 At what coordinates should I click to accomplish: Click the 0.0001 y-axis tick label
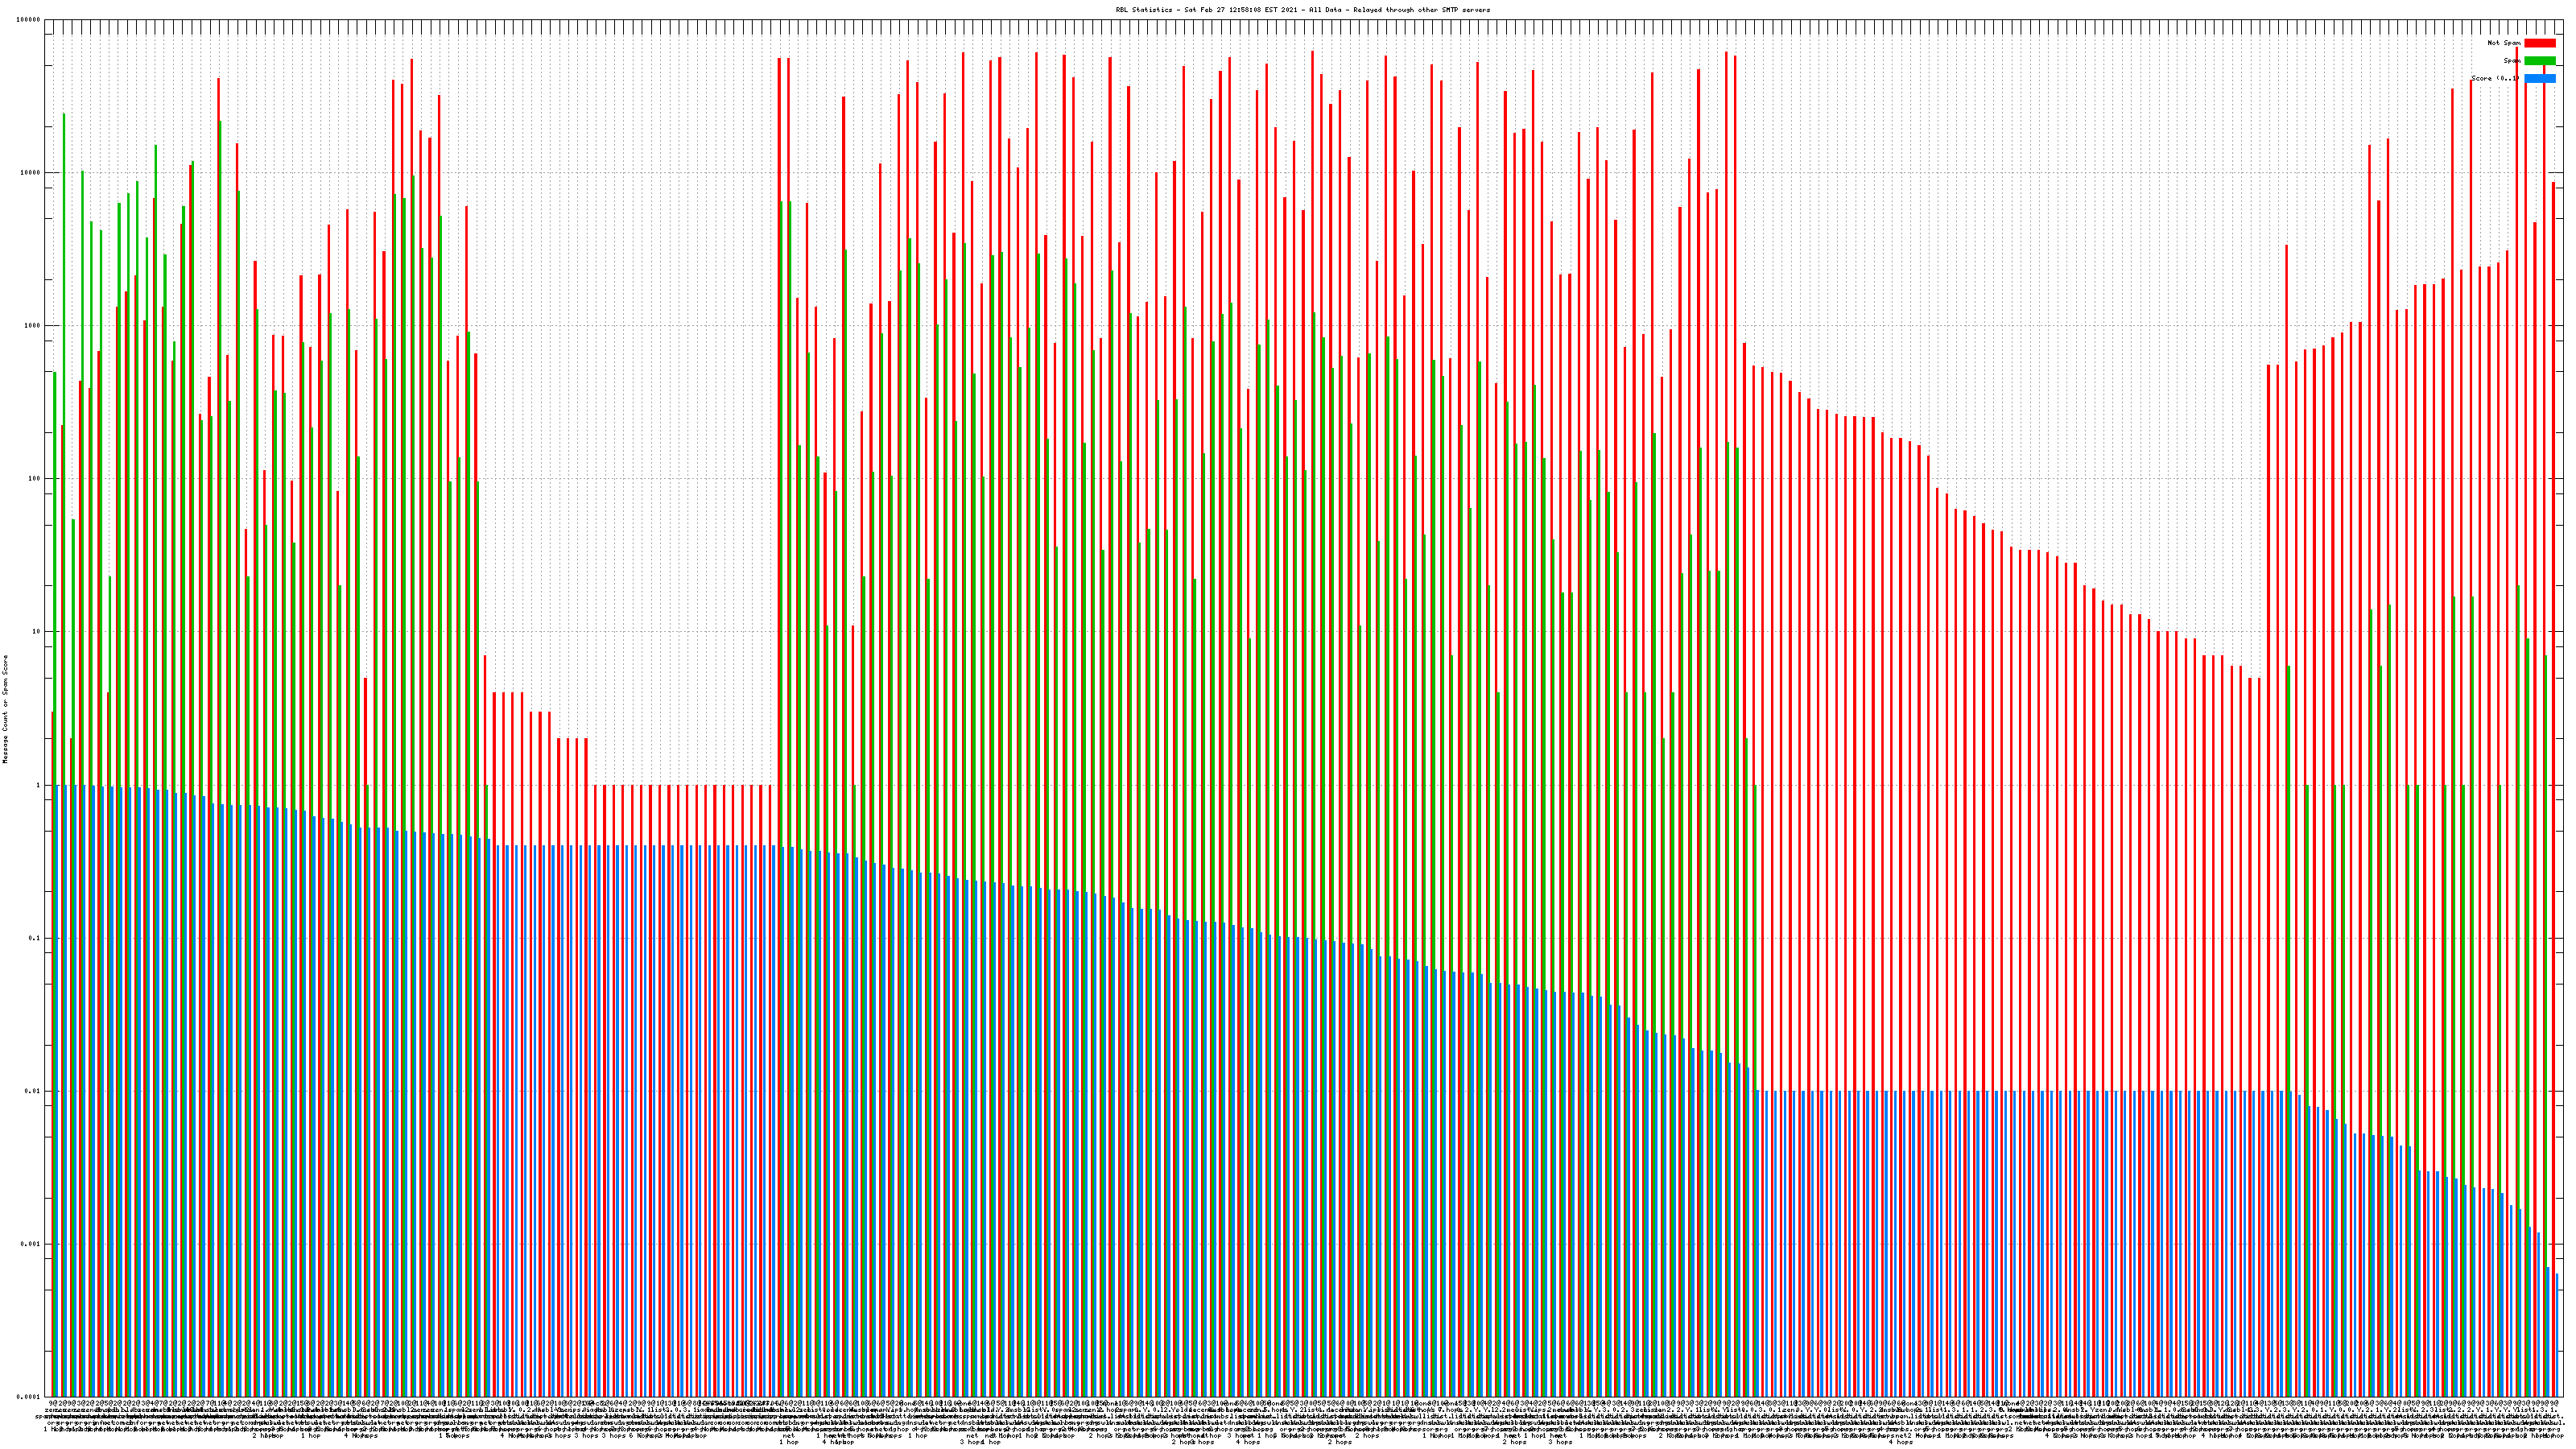[x=29, y=1396]
